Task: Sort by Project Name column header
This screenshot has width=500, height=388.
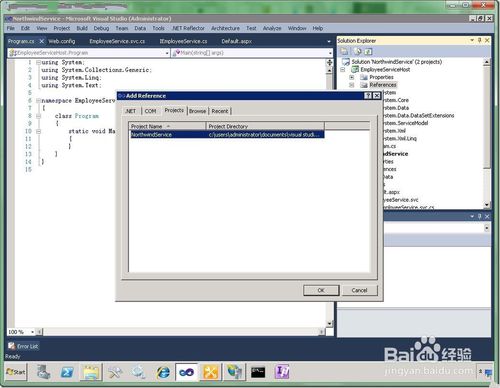Action: coord(167,126)
